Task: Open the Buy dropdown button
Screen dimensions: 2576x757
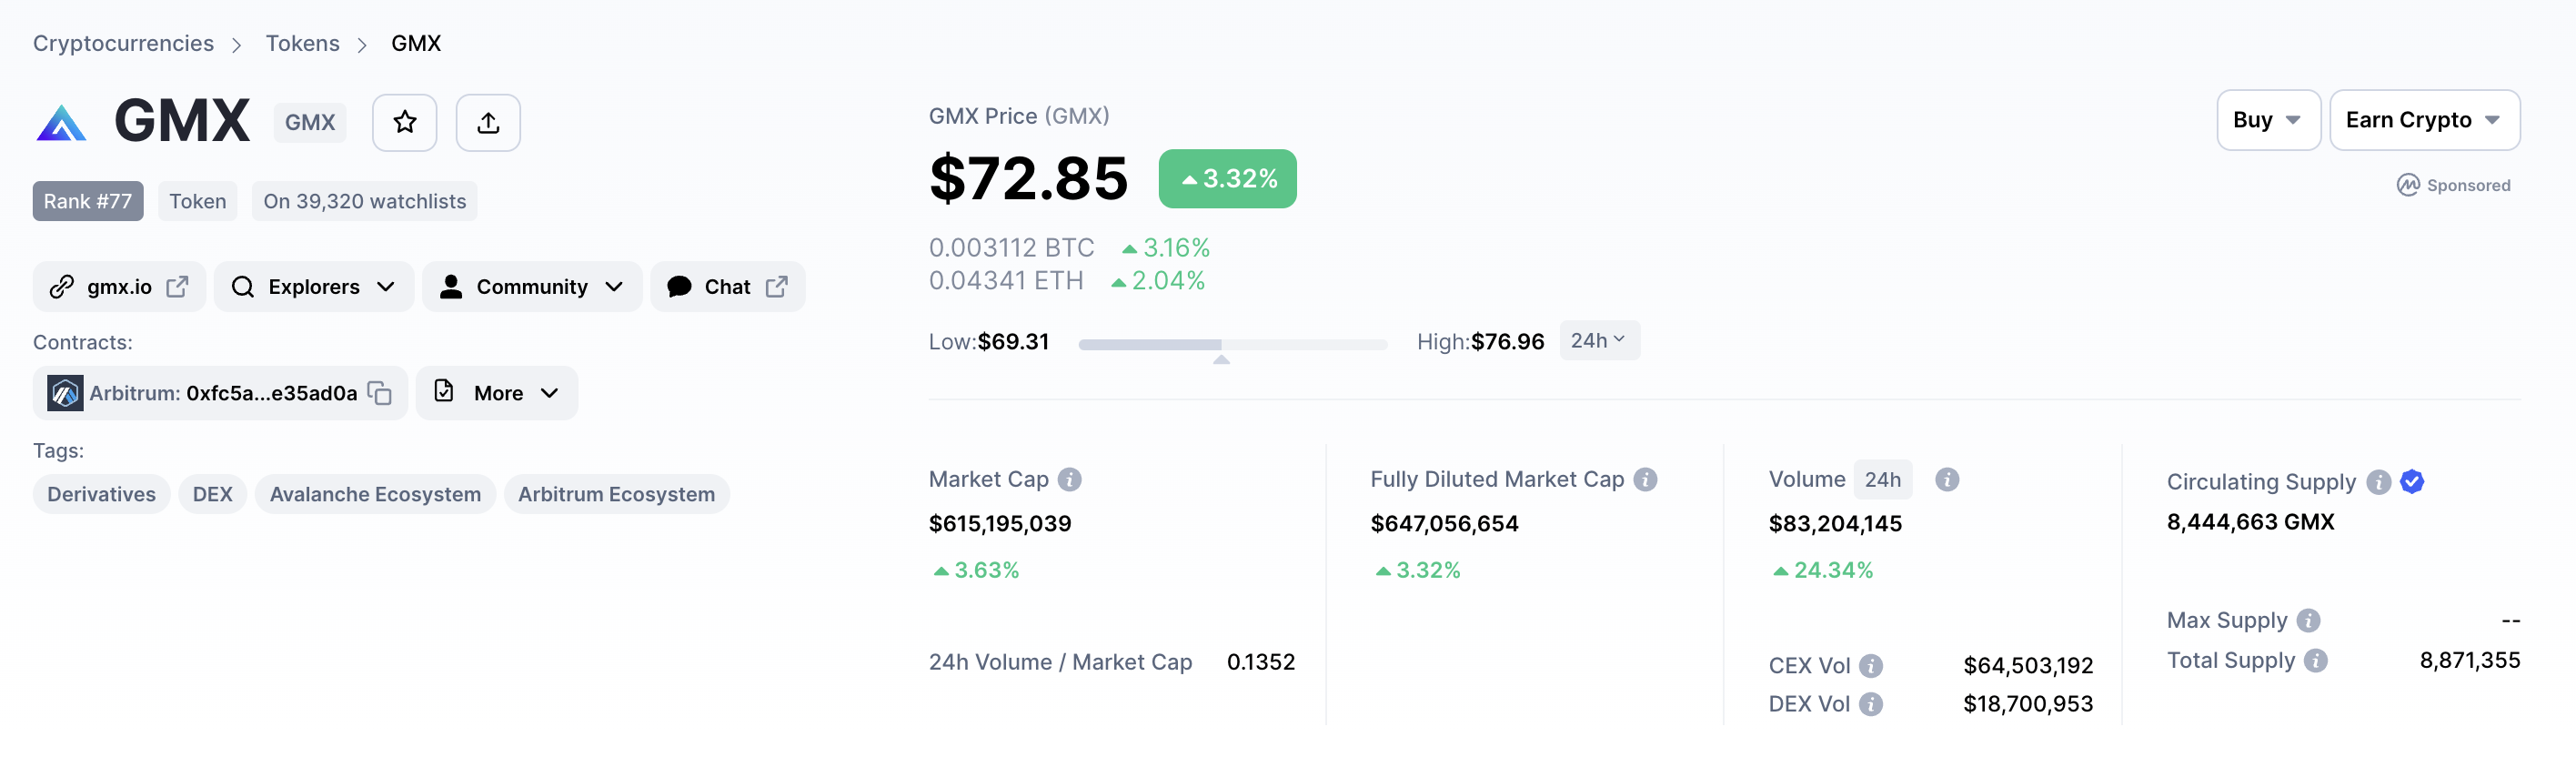Action: point(2267,120)
